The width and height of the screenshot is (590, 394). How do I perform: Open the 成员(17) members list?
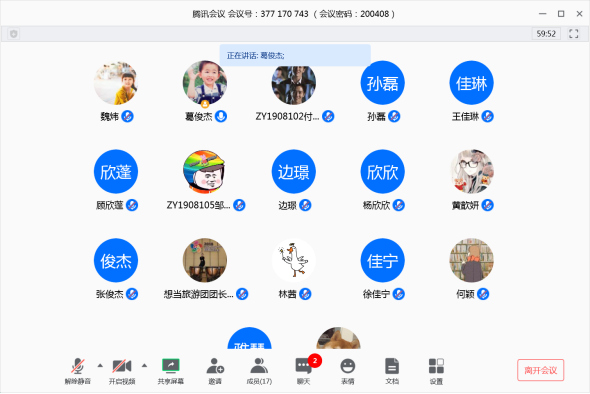[x=259, y=370]
